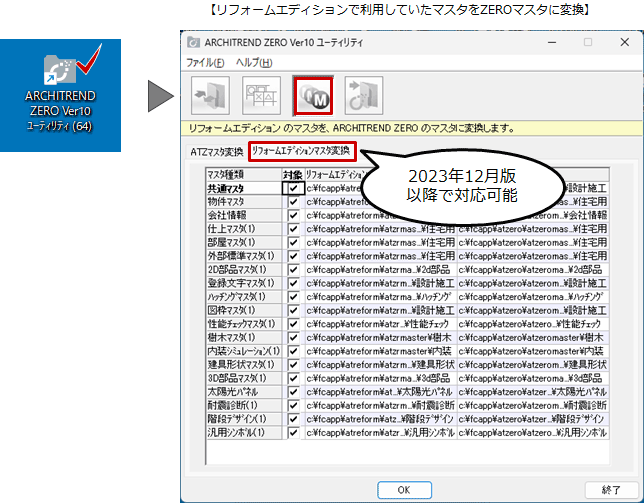This screenshot has height=503, width=644.
Task: Toggle the 建具形状マスタ(1) checkbox
Action: coord(293,365)
